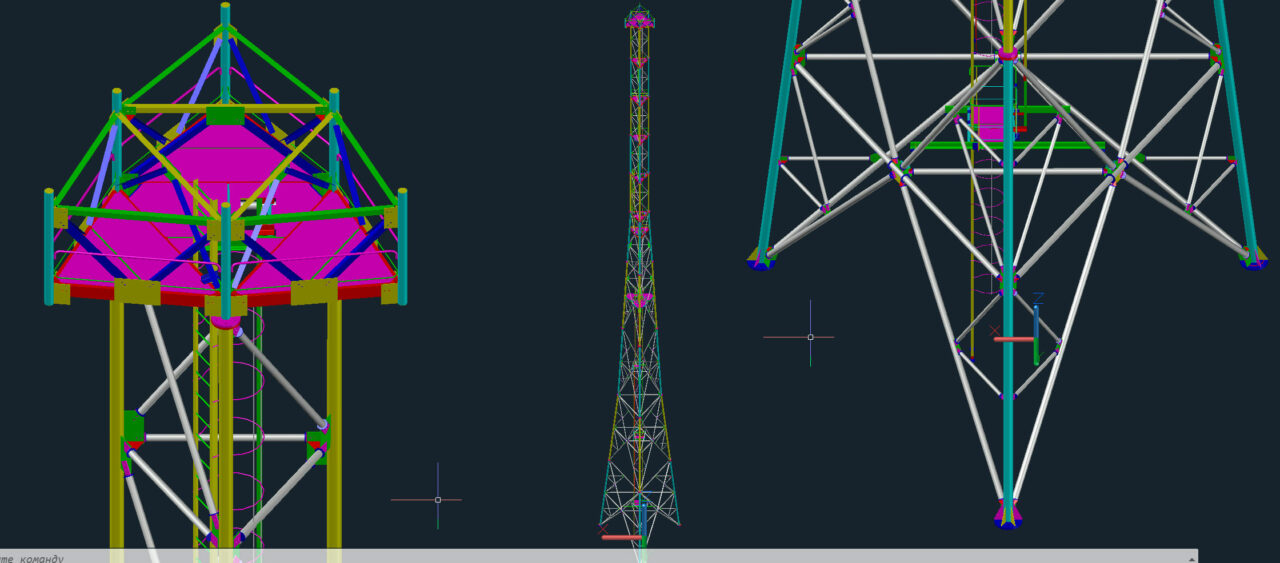Click the crosshair marker left of the full tower
The image size is (1280, 563).
(x=437, y=499)
